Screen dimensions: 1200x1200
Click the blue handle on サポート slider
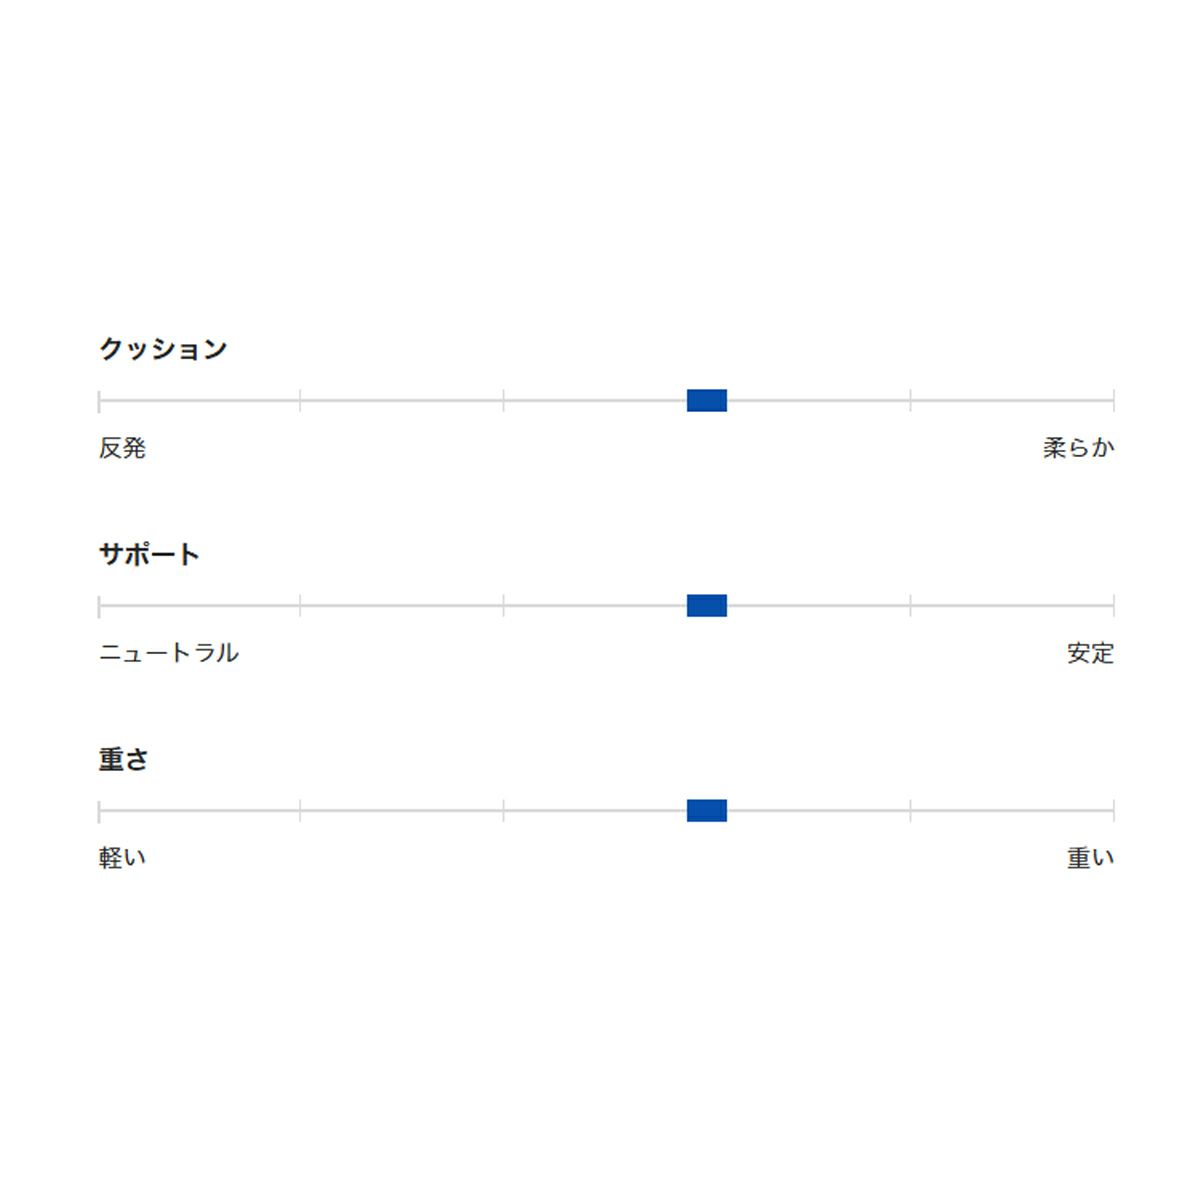[x=707, y=606]
